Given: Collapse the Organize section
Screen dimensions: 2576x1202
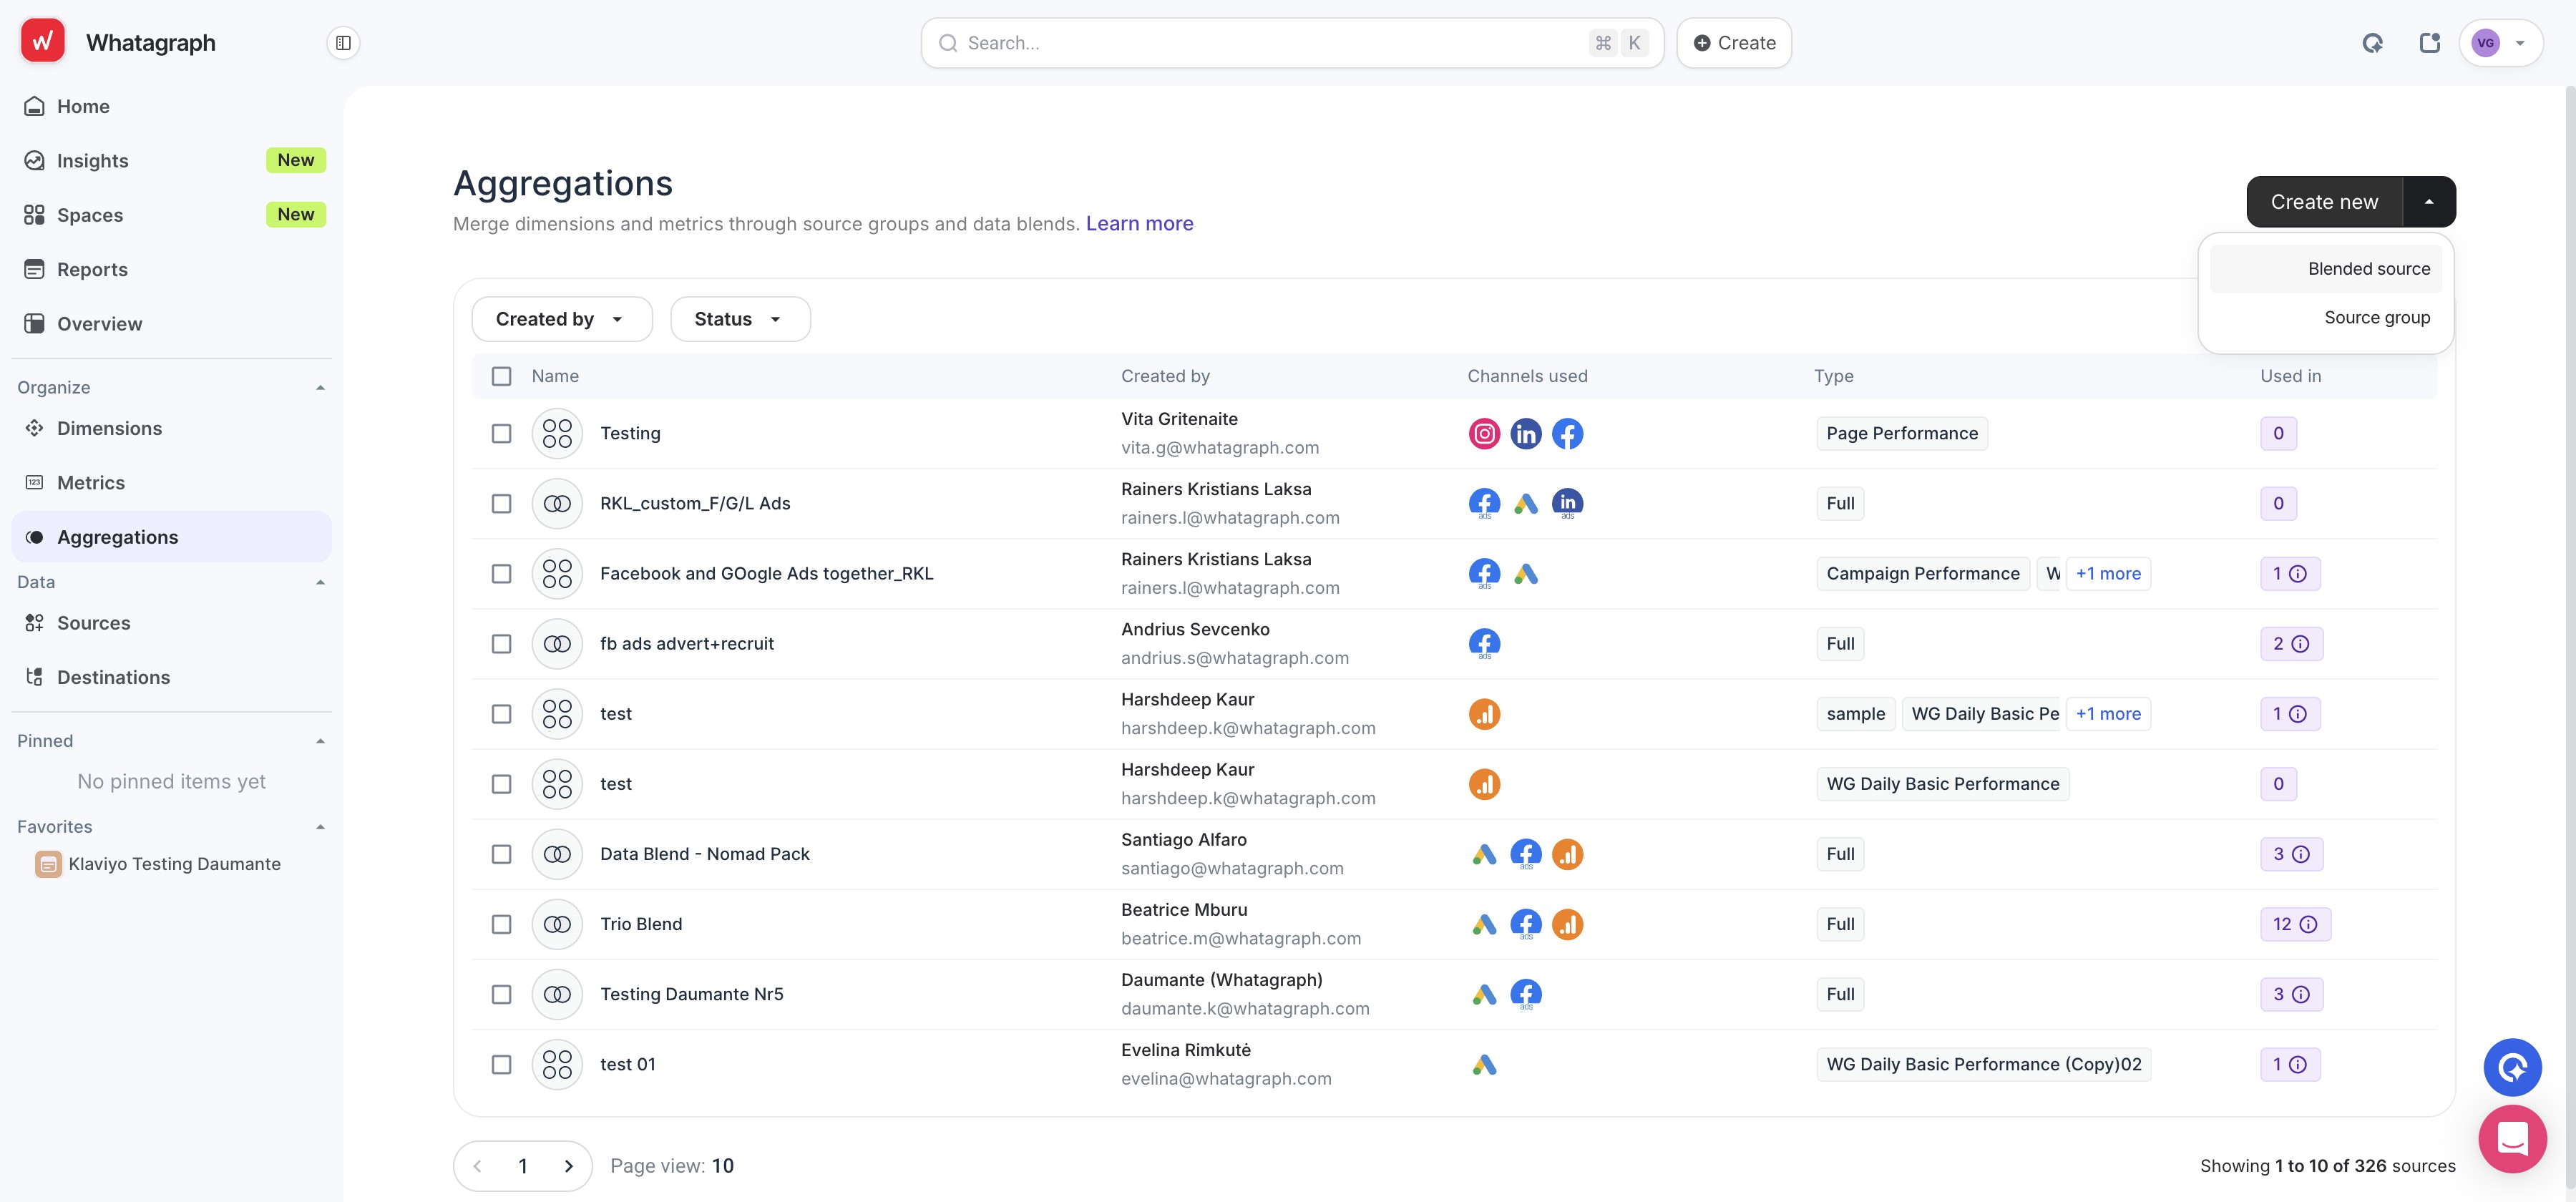Looking at the screenshot, I should [320, 387].
